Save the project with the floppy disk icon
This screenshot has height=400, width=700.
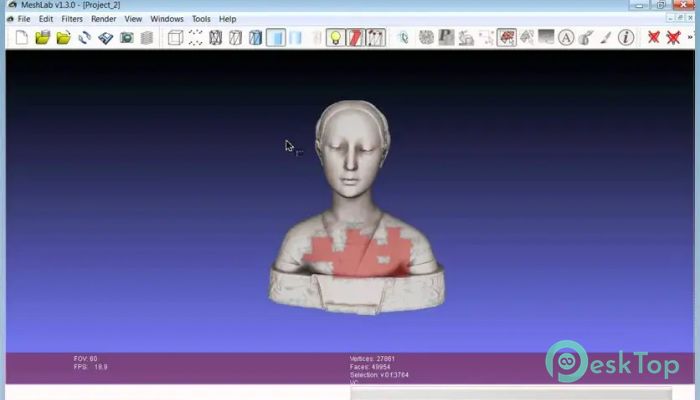tap(105, 38)
